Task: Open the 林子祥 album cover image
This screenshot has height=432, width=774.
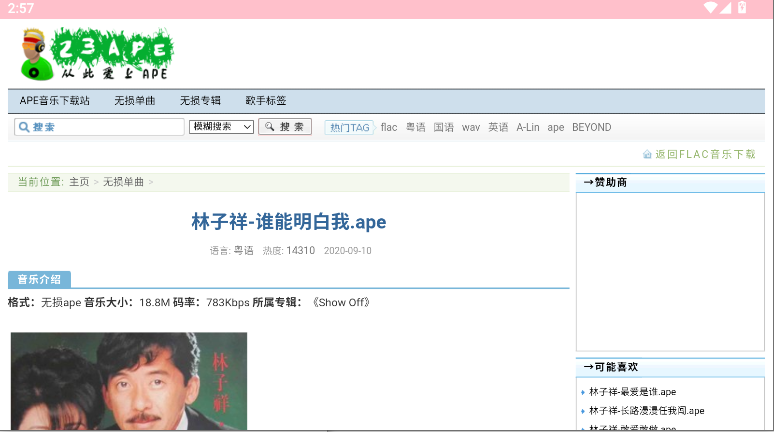Action: pos(129,381)
